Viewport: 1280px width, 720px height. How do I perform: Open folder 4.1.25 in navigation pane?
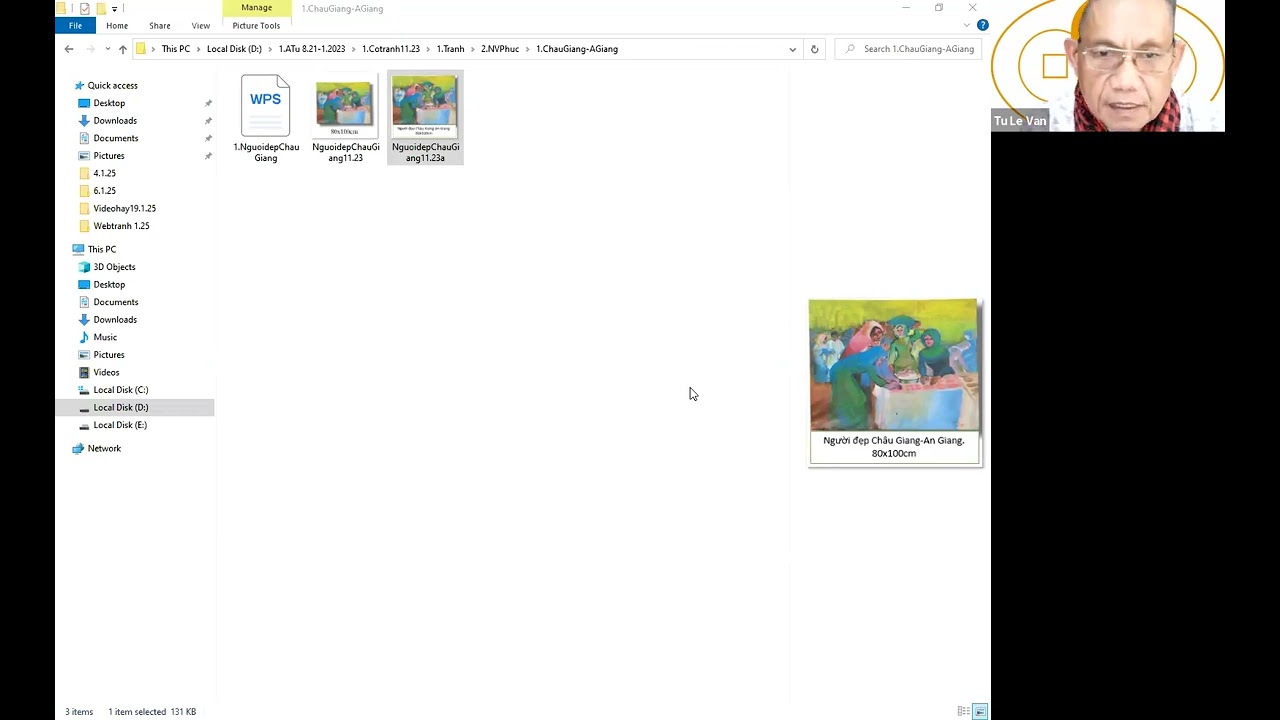coord(104,173)
